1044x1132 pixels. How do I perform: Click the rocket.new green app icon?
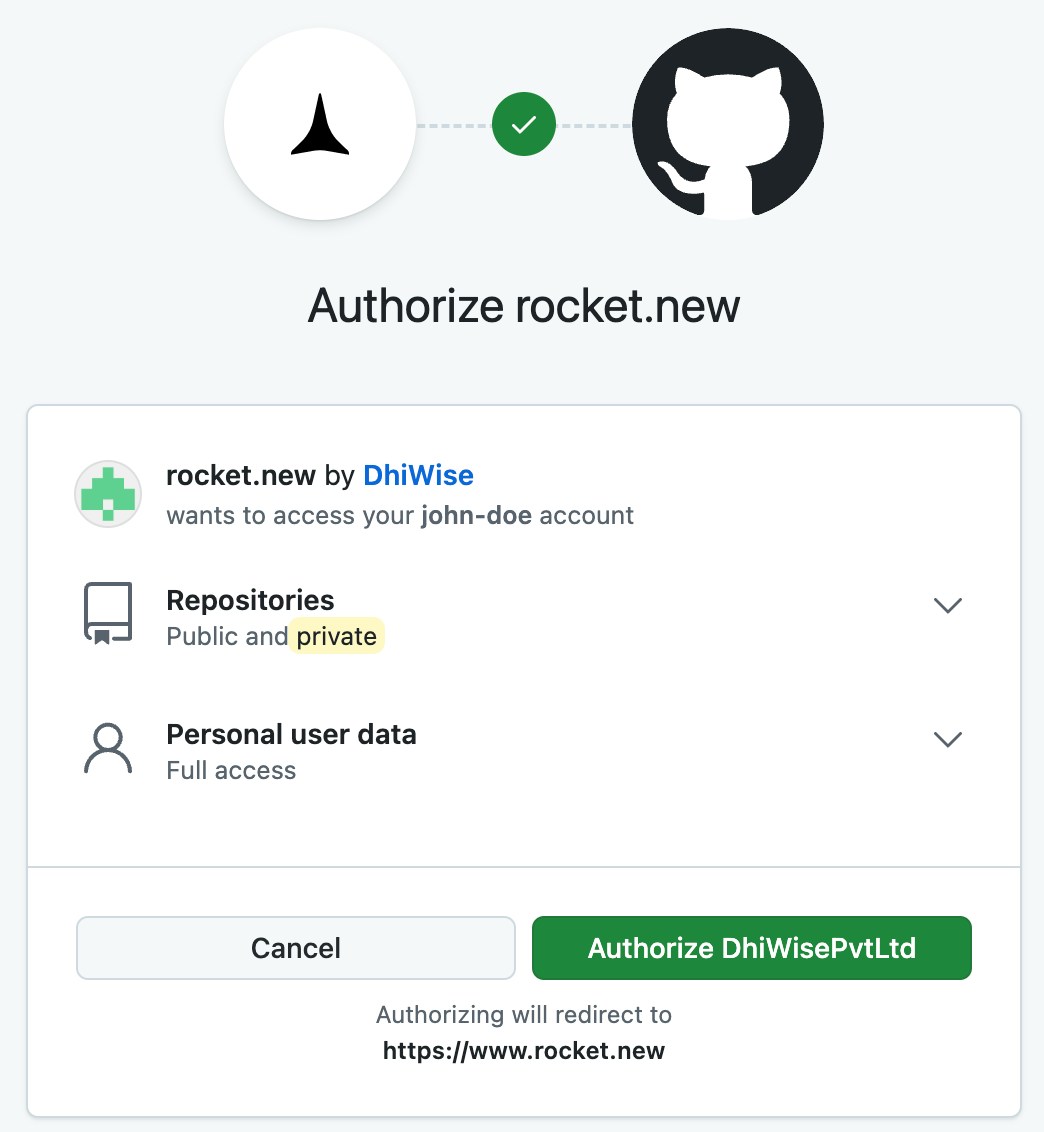(107, 494)
